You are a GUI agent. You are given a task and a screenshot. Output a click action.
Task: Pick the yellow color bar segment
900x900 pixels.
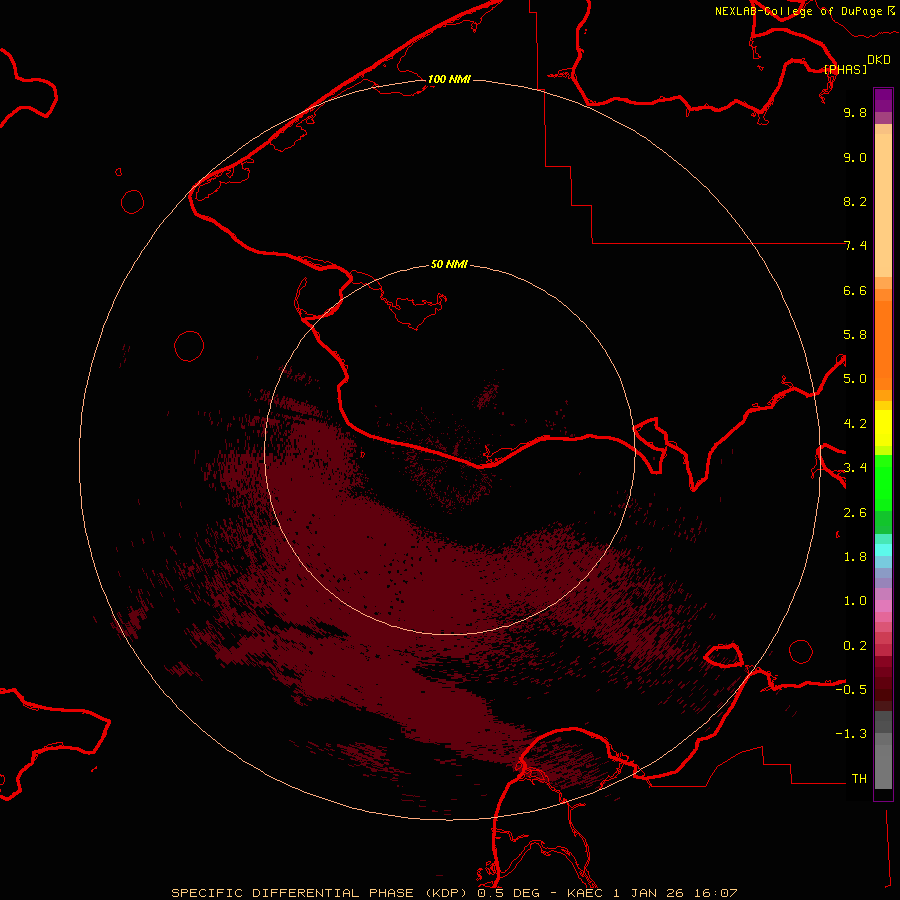point(883,428)
